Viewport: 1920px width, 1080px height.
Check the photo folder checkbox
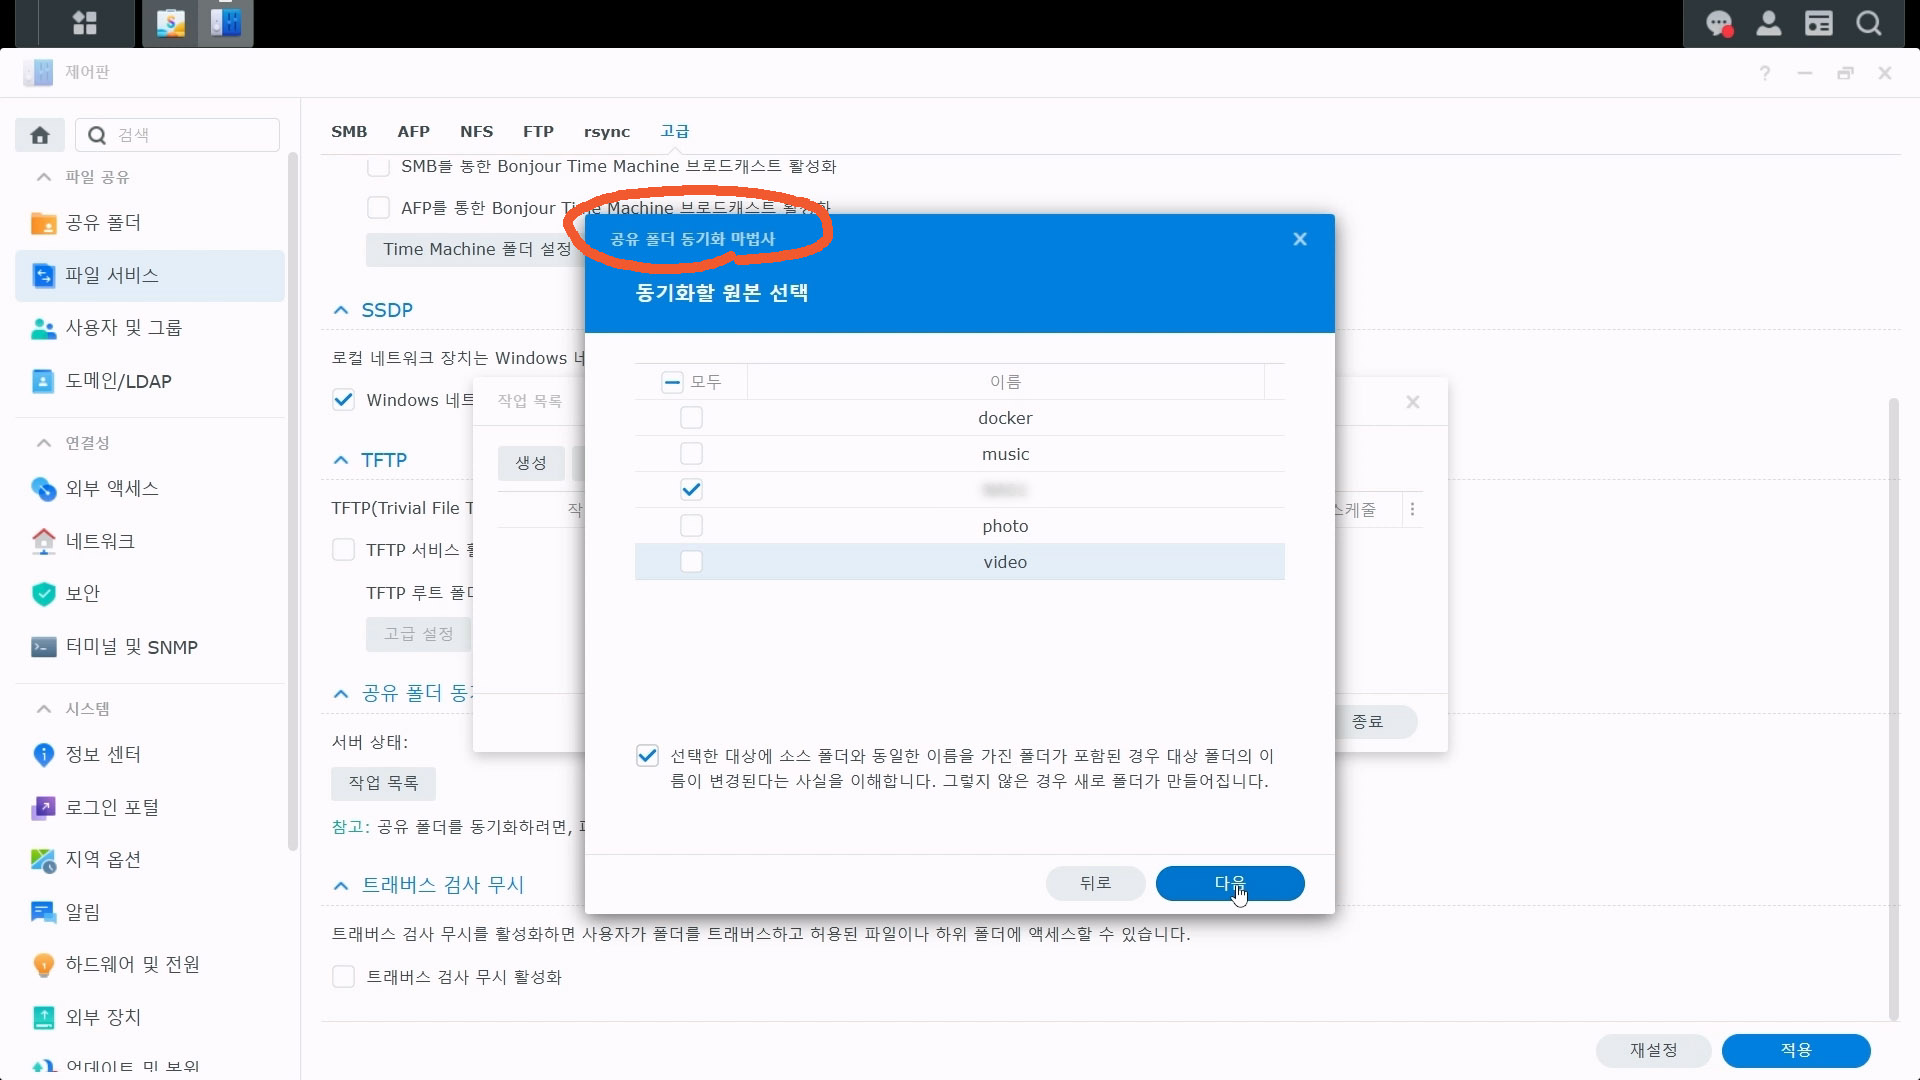tap(691, 526)
